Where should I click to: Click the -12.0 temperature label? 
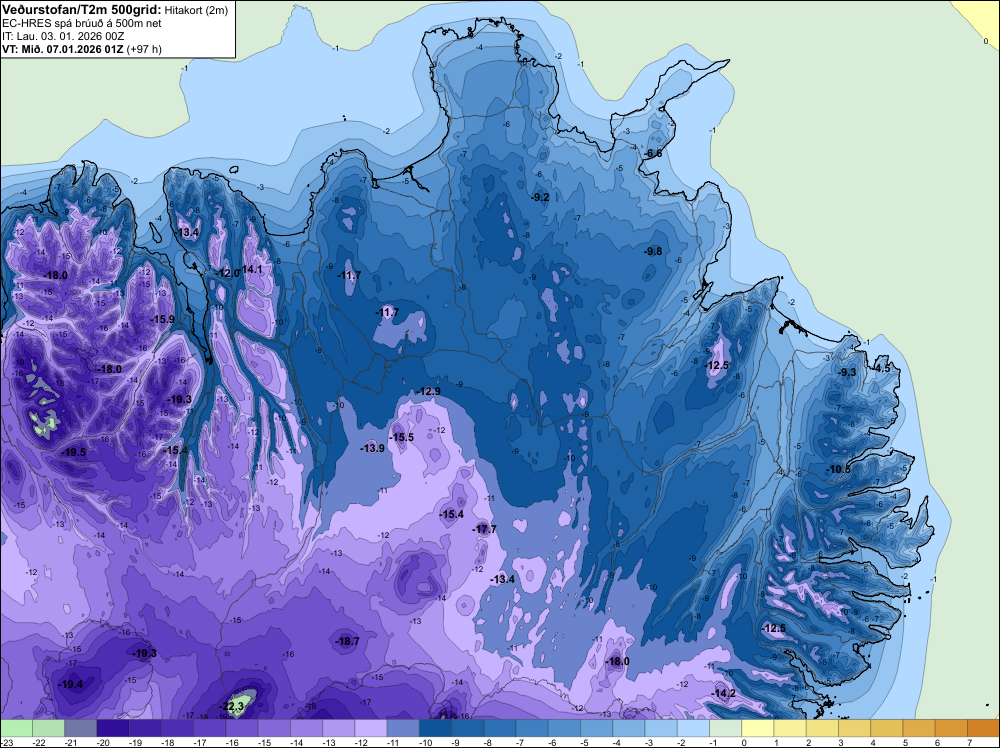point(228,273)
